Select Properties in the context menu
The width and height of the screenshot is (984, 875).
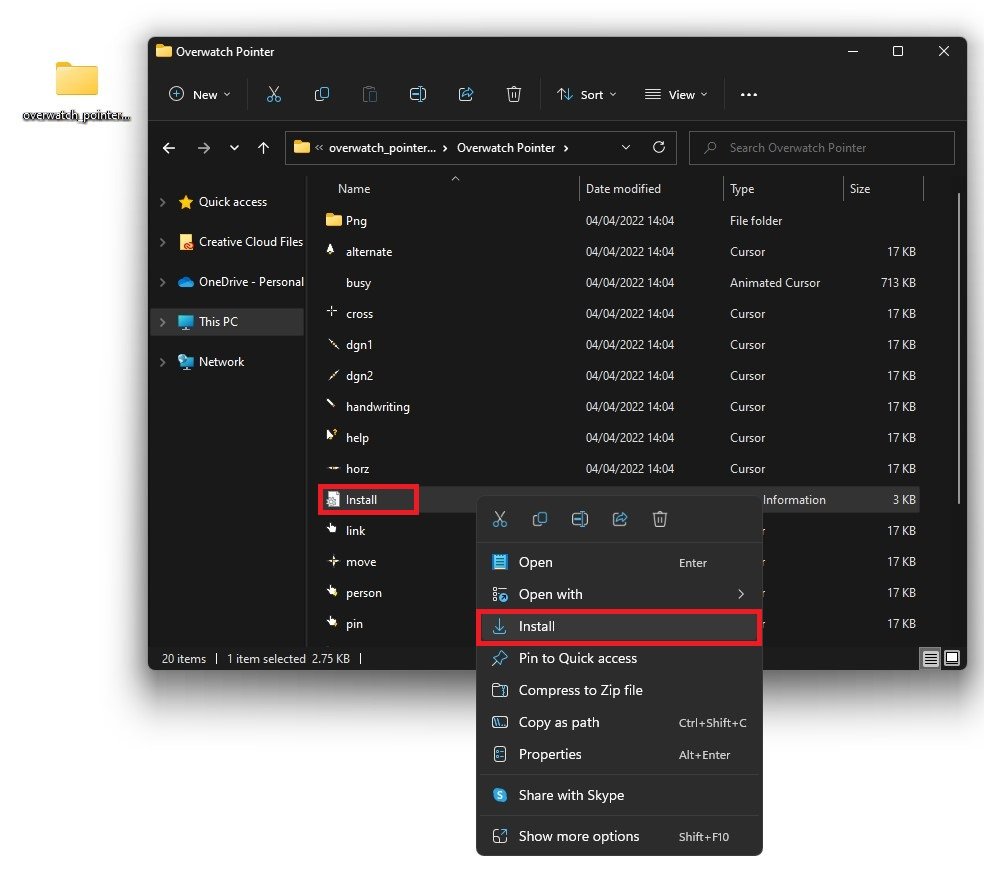(x=550, y=755)
